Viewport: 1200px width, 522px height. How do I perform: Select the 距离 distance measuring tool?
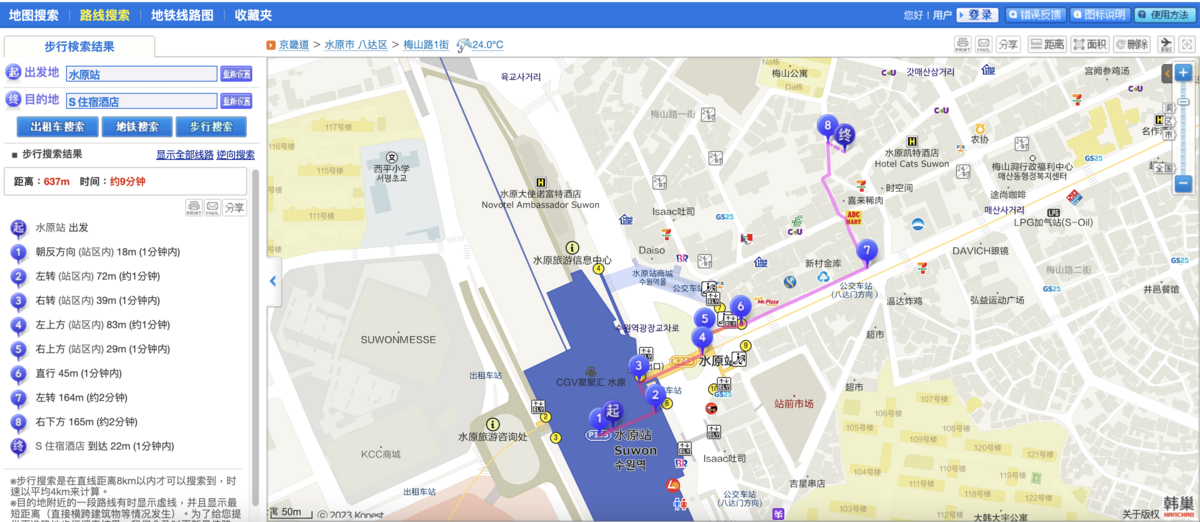pyautogui.click(x=1047, y=45)
